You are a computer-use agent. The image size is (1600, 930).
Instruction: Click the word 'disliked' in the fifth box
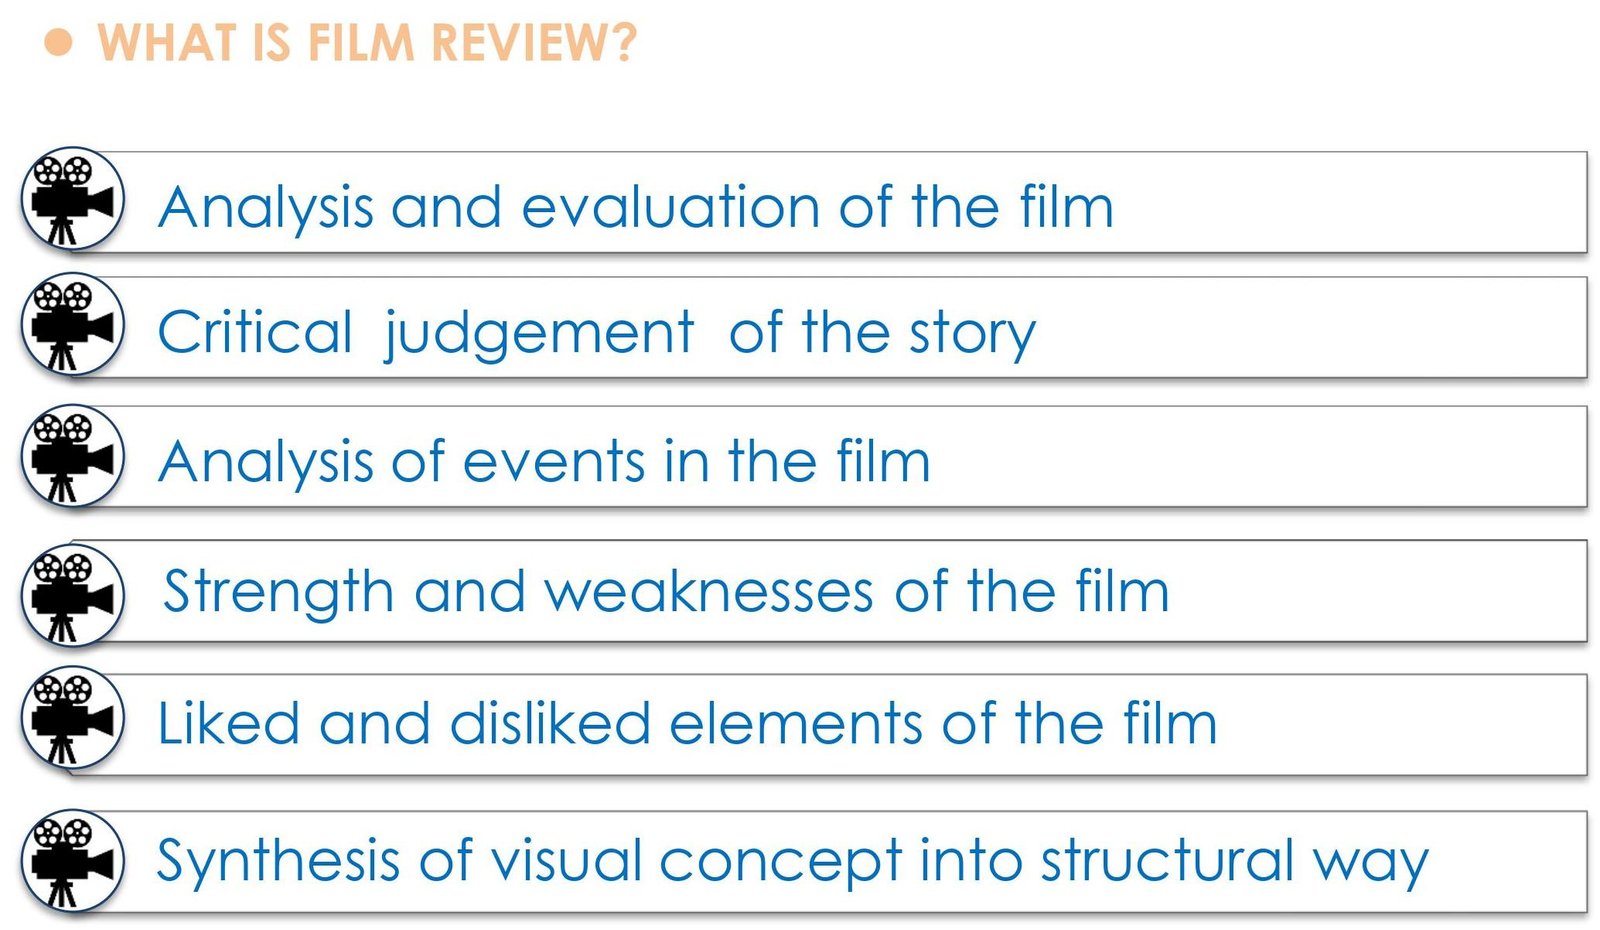(x=550, y=722)
